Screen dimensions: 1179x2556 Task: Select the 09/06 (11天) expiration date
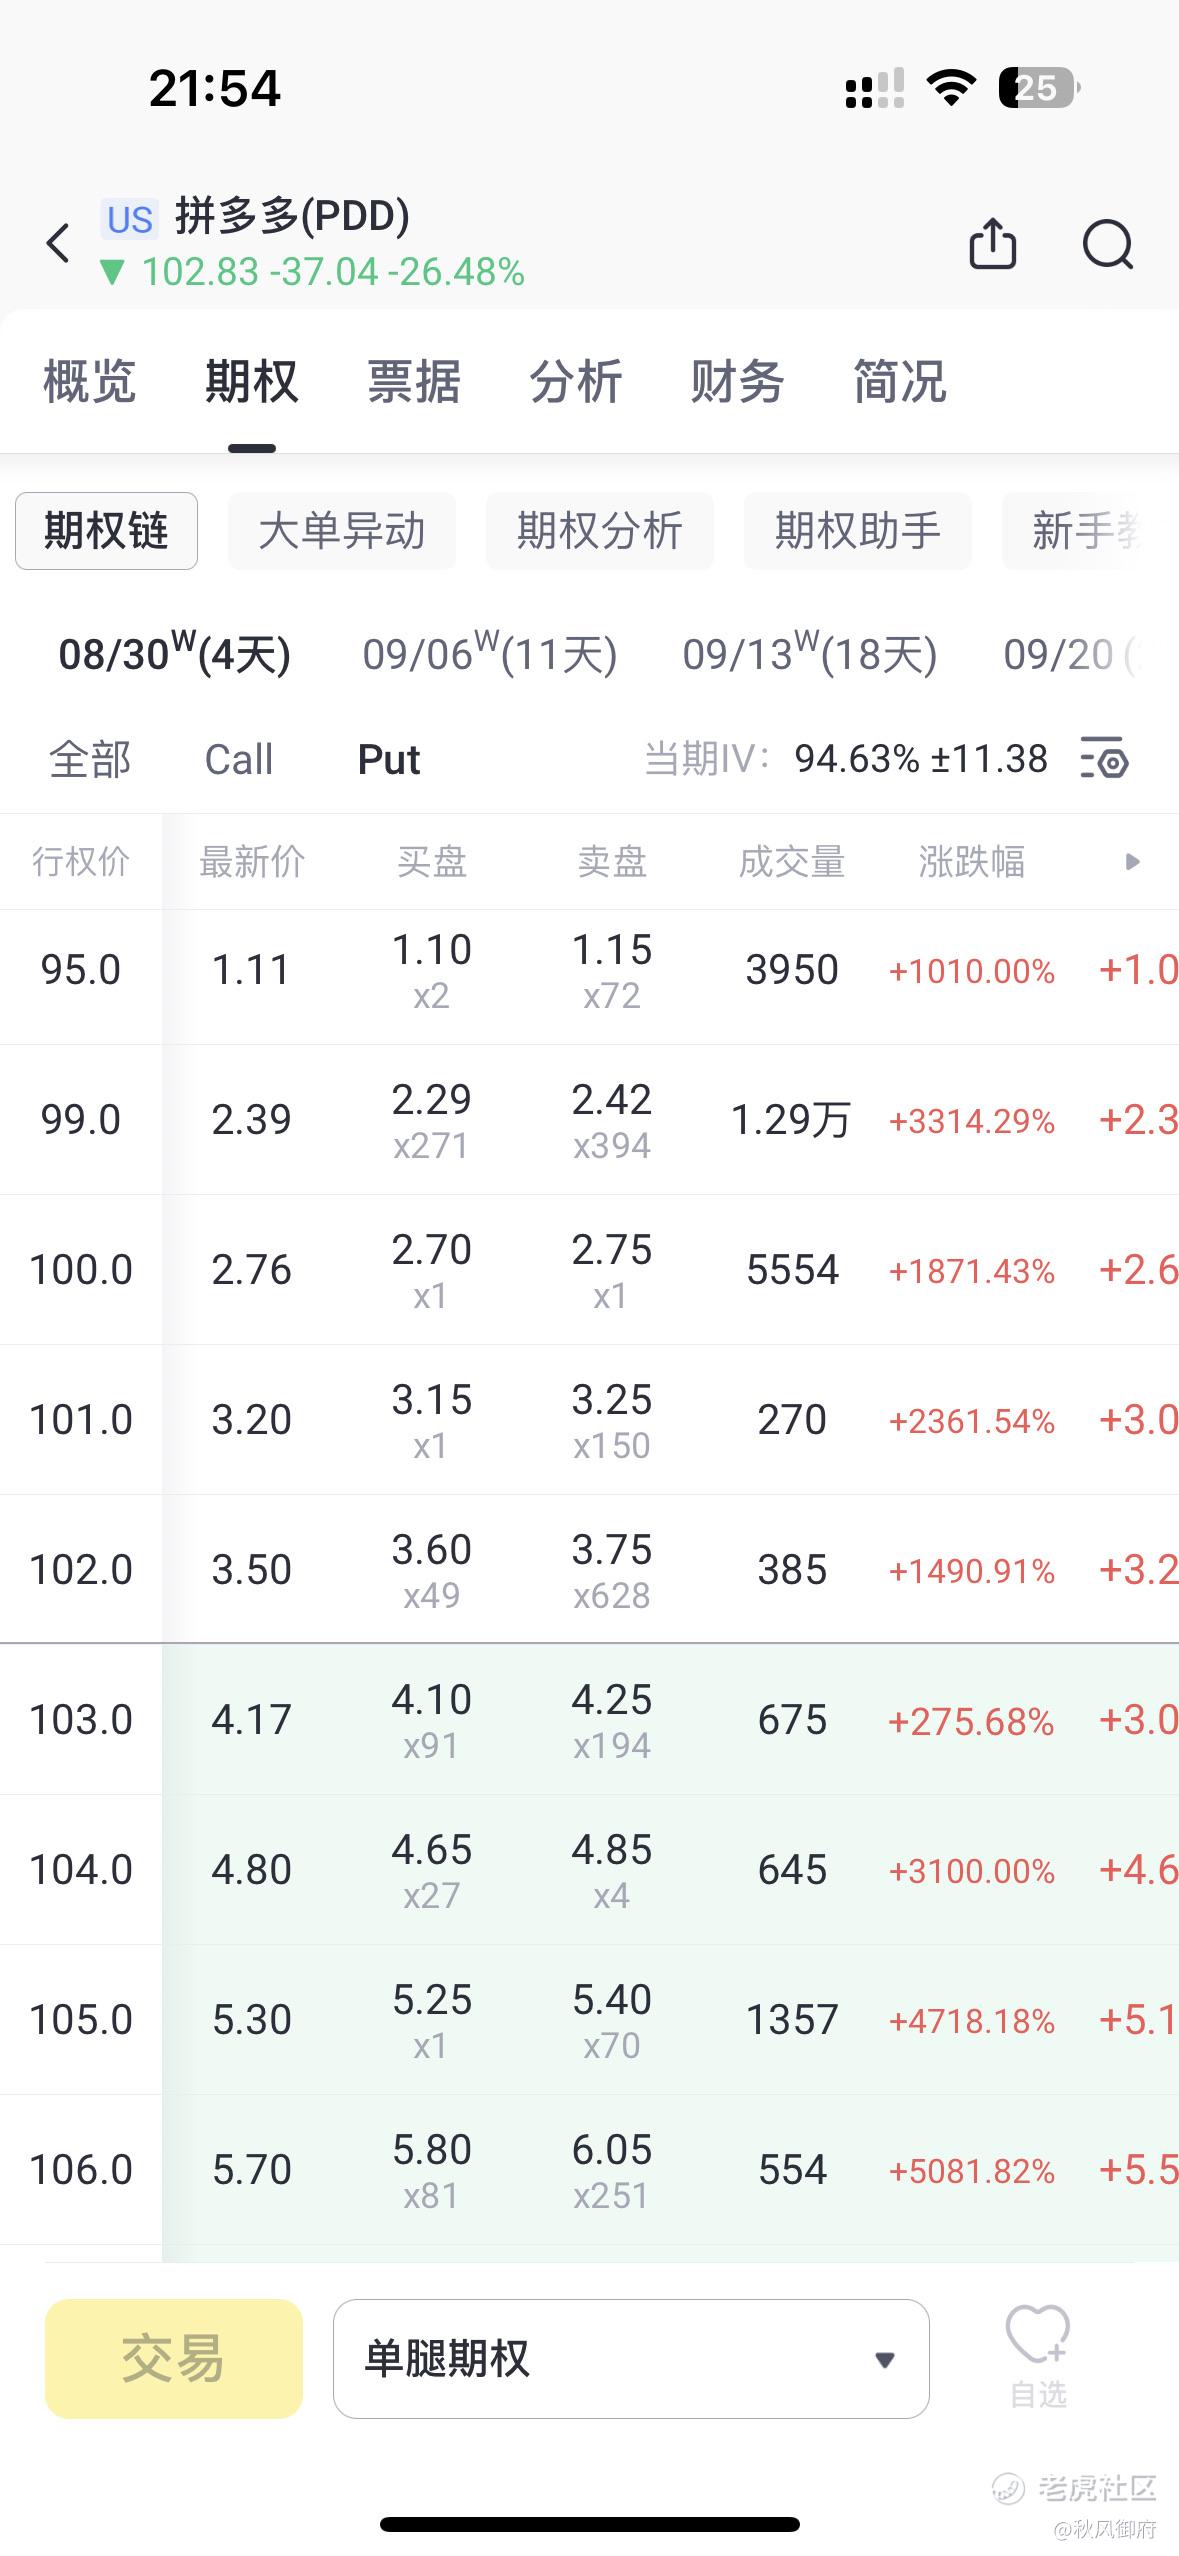pos(489,654)
